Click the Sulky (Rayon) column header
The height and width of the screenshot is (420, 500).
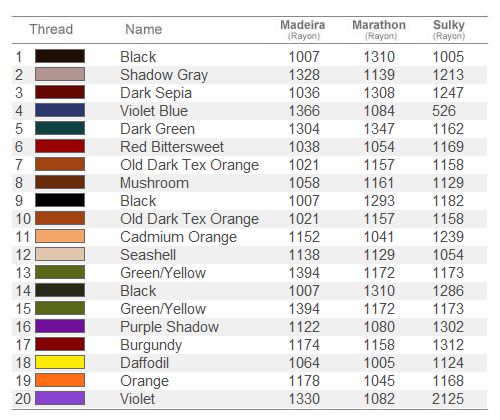(x=449, y=30)
